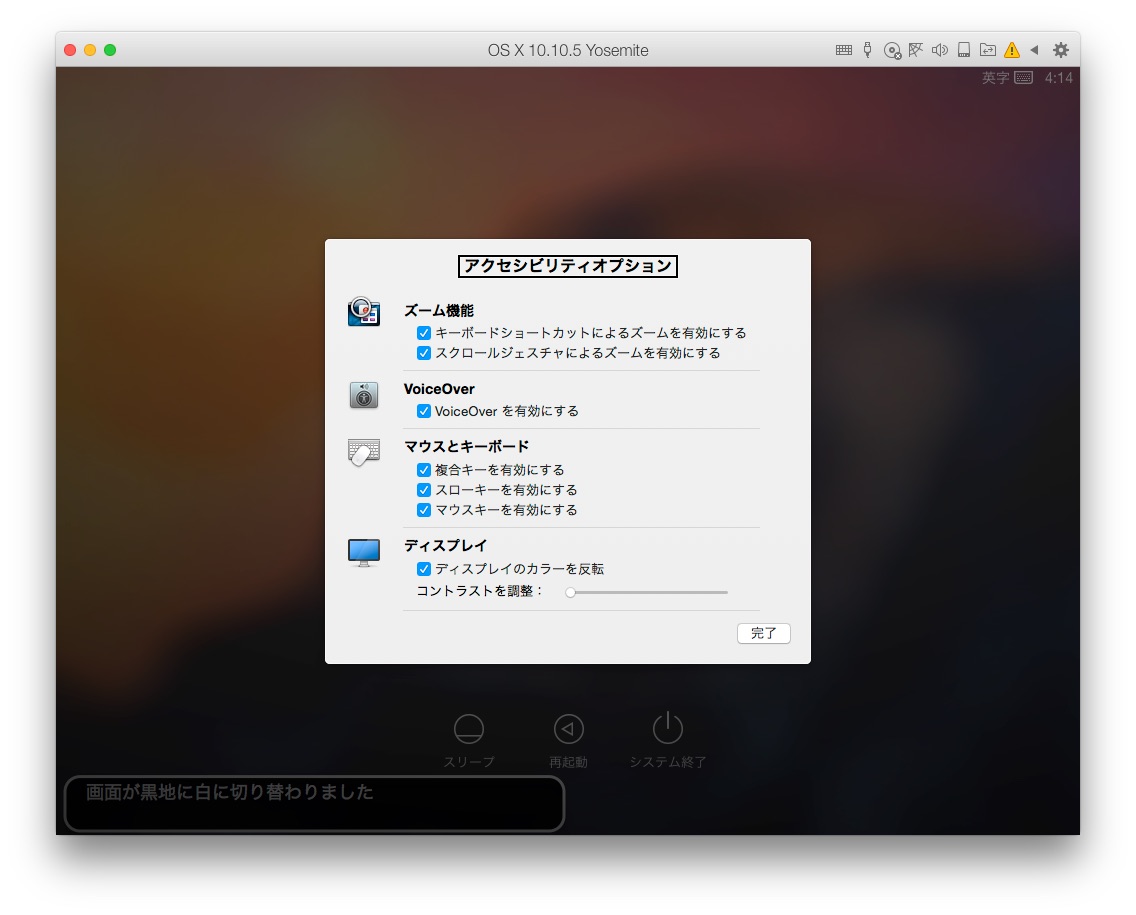Uncheck scroll gesture zoom (スクロールジェスチャ) checkbox
Screen dimensions: 1136x915
[424, 354]
